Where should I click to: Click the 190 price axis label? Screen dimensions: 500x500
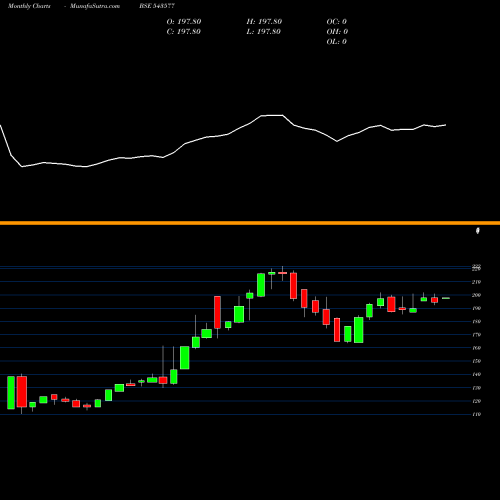click(476, 308)
